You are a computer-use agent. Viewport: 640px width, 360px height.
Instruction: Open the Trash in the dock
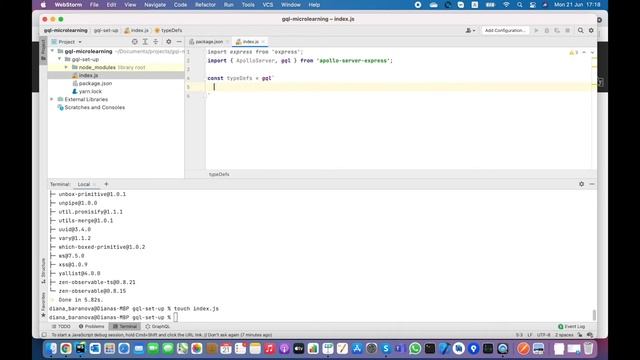tap(588, 349)
